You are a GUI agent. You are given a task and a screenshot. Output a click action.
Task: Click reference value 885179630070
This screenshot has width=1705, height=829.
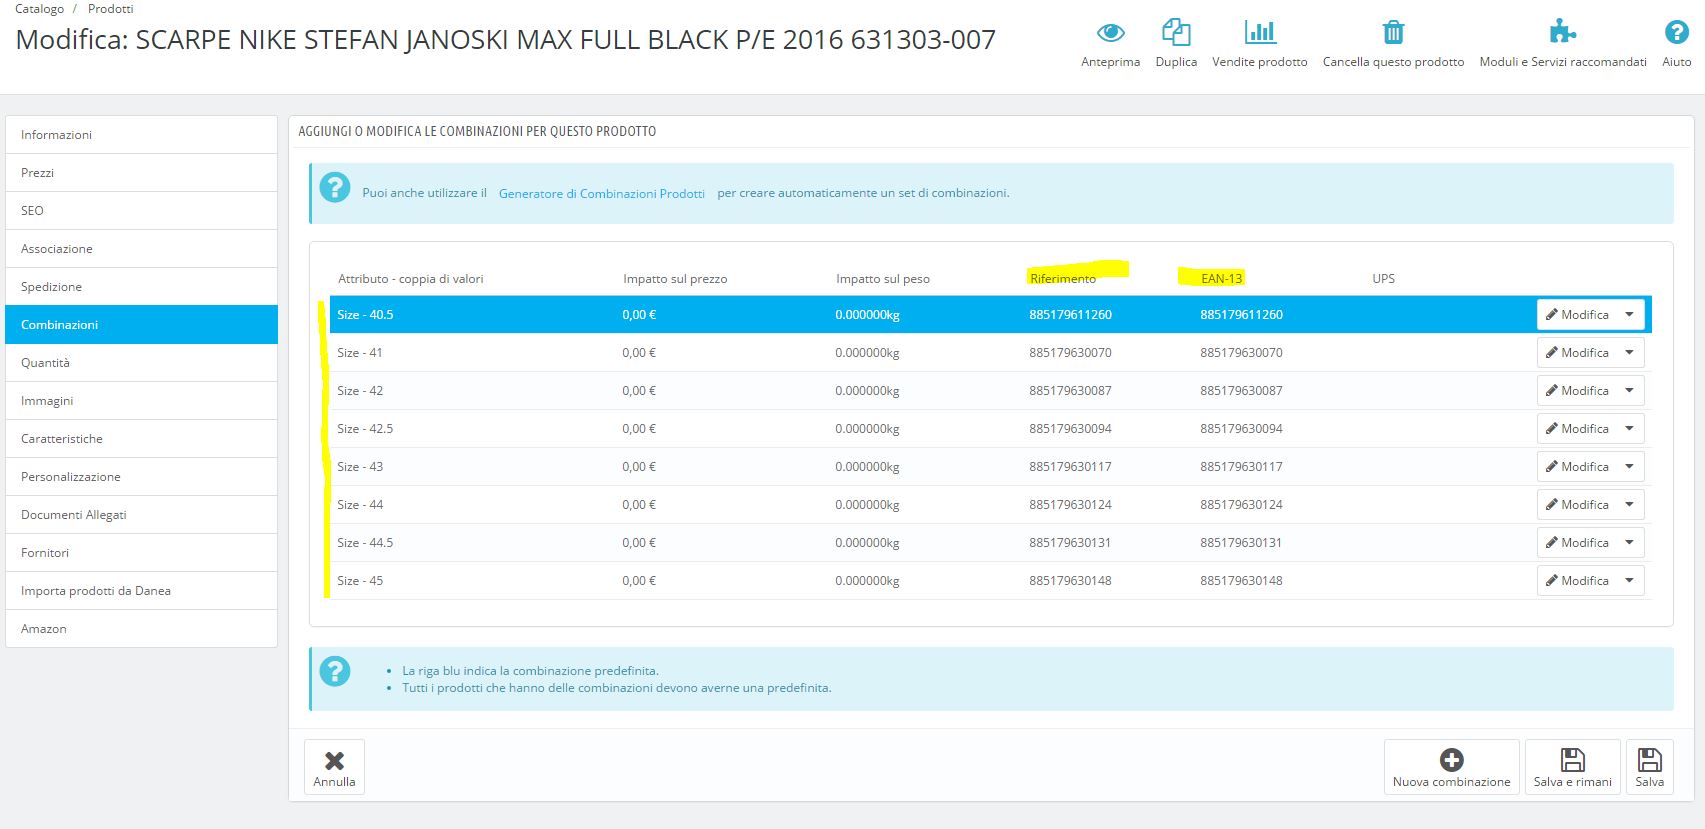point(1070,353)
